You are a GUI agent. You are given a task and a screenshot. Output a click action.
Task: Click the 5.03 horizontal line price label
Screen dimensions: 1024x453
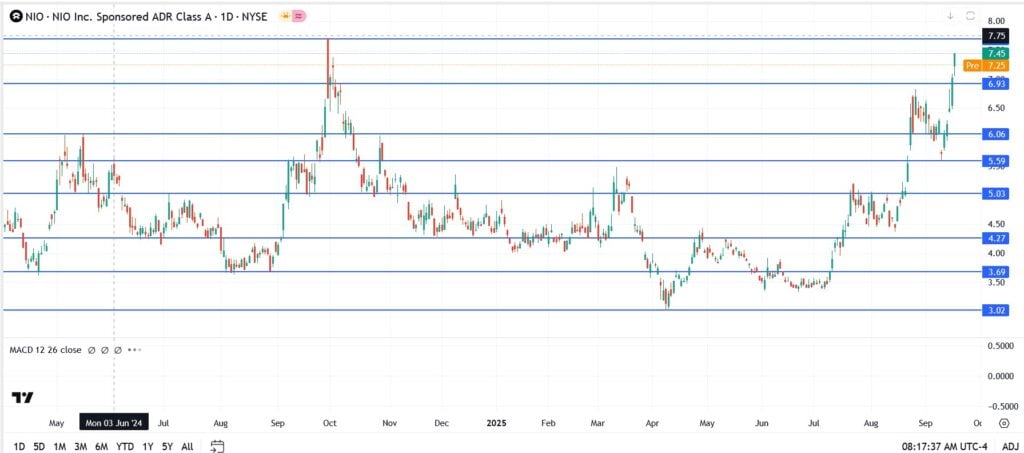click(x=996, y=193)
